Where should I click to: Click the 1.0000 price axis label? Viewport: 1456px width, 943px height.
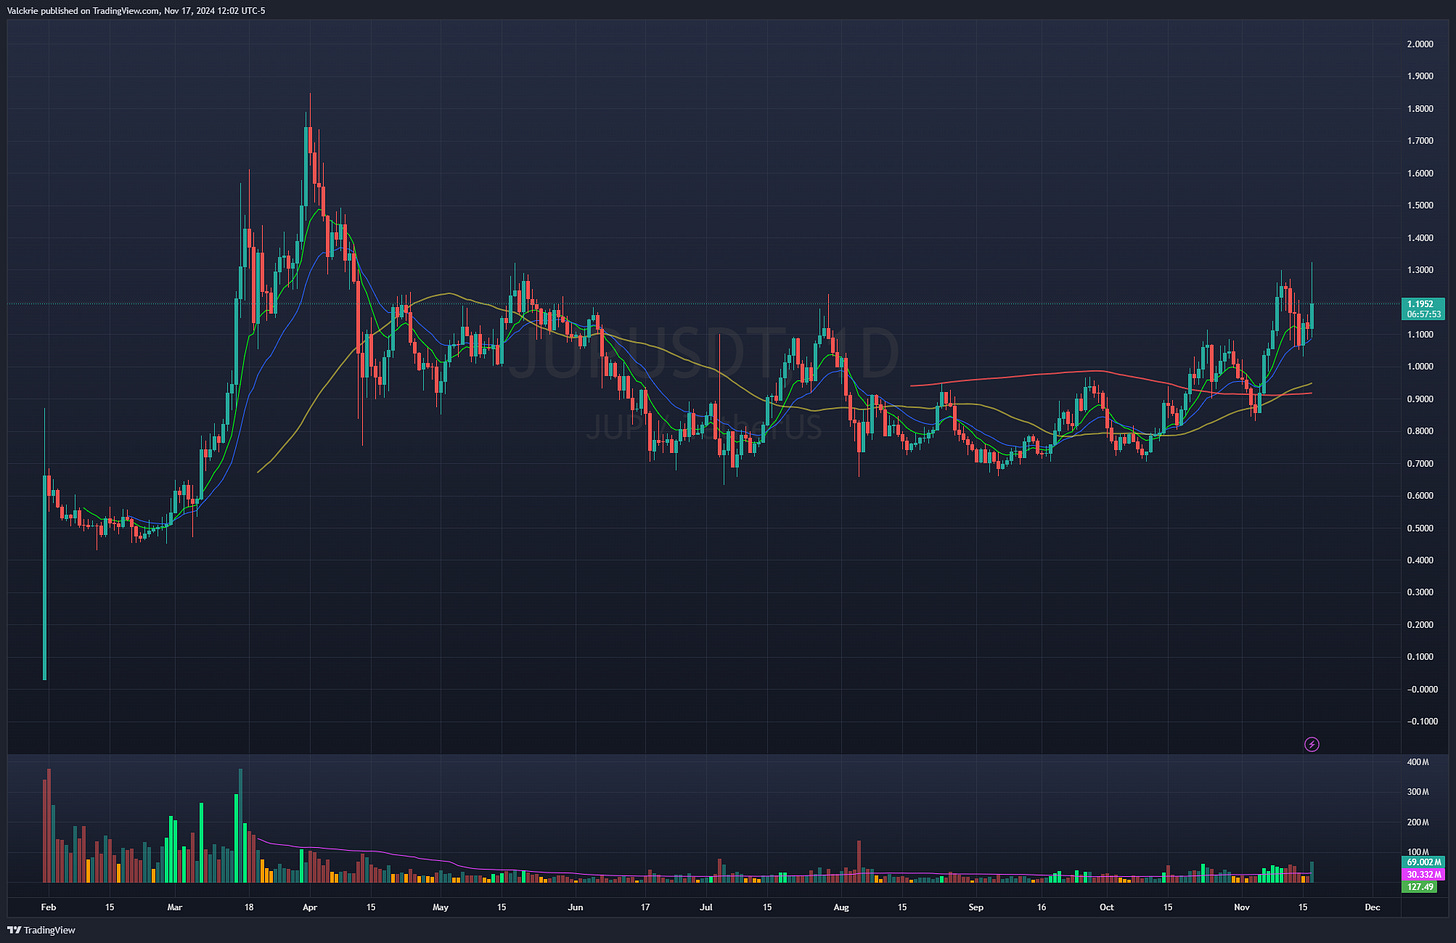(1420, 367)
